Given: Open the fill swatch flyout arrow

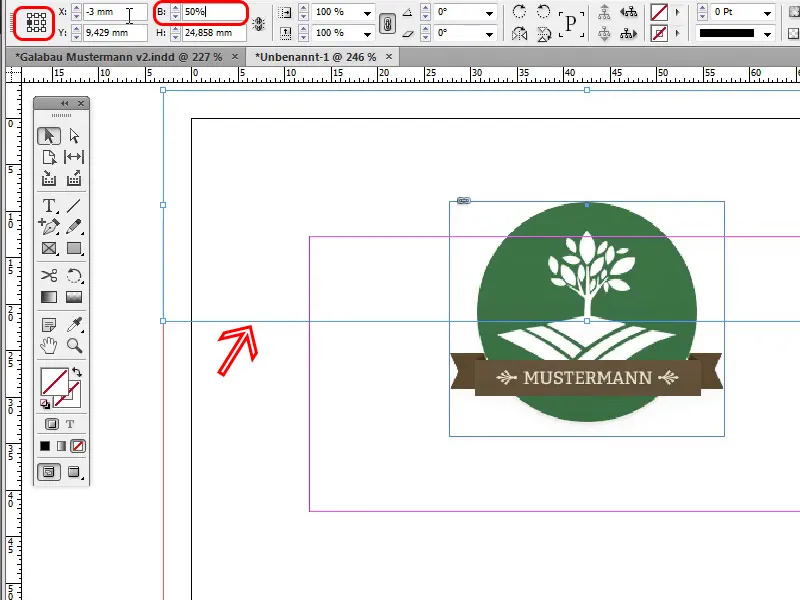Looking at the screenshot, I should [x=678, y=12].
